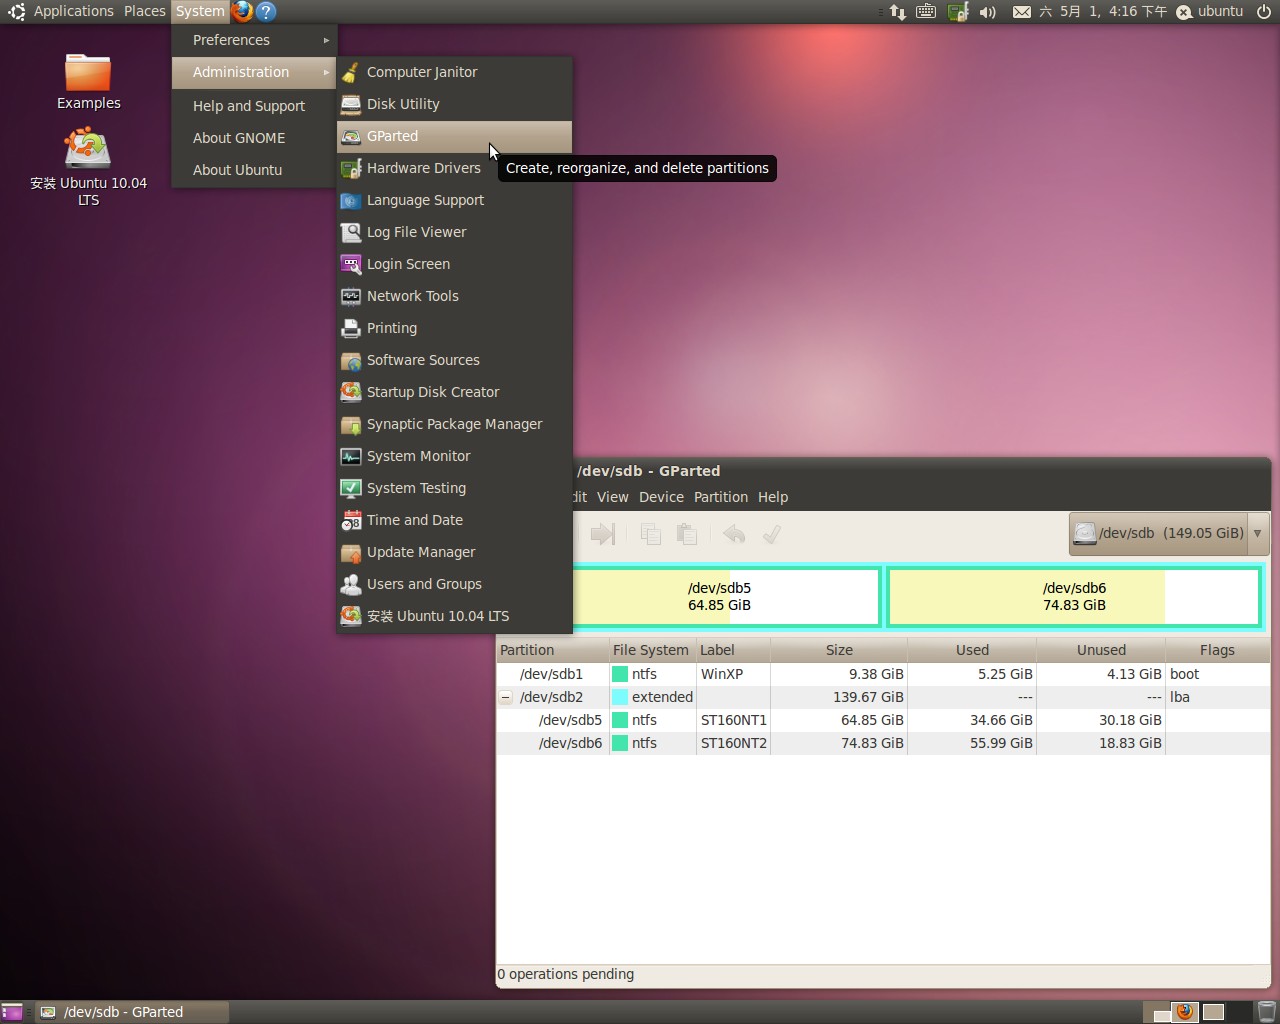Select the /dev/sdb5 row in partition table
The width and height of the screenshot is (1280, 1024).
click(x=883, y=720)
